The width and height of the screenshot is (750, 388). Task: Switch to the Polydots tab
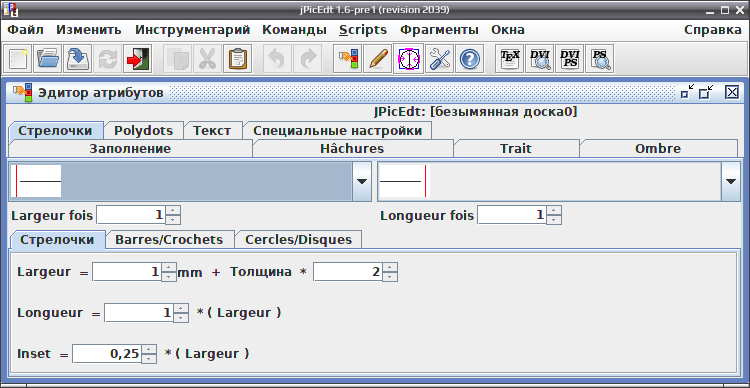pos(143,131)
